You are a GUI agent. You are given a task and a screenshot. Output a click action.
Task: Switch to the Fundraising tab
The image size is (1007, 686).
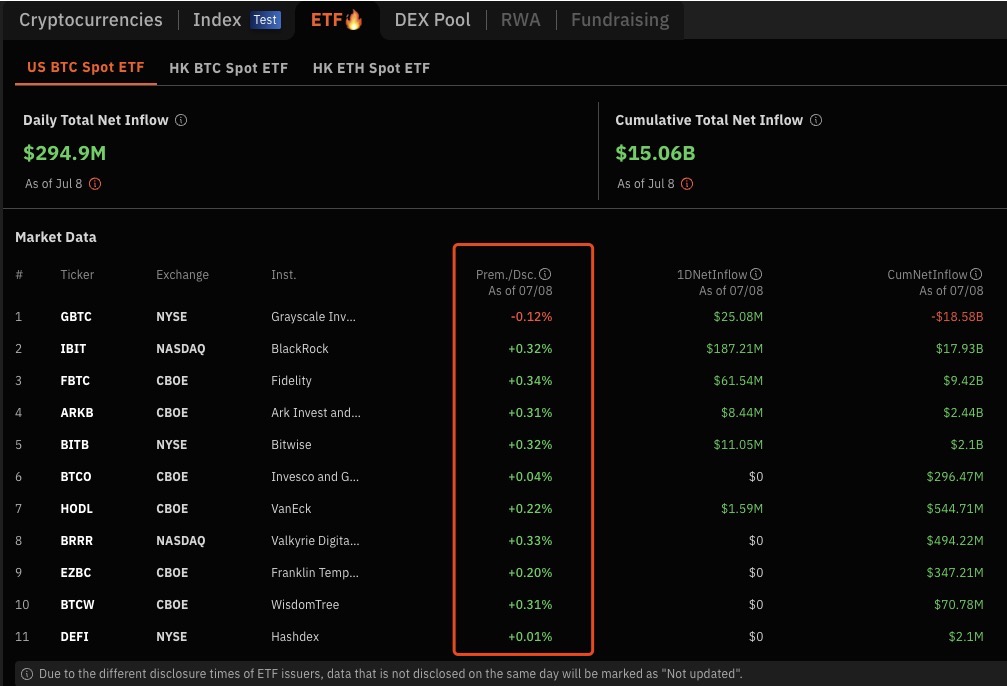coord(620,20)
